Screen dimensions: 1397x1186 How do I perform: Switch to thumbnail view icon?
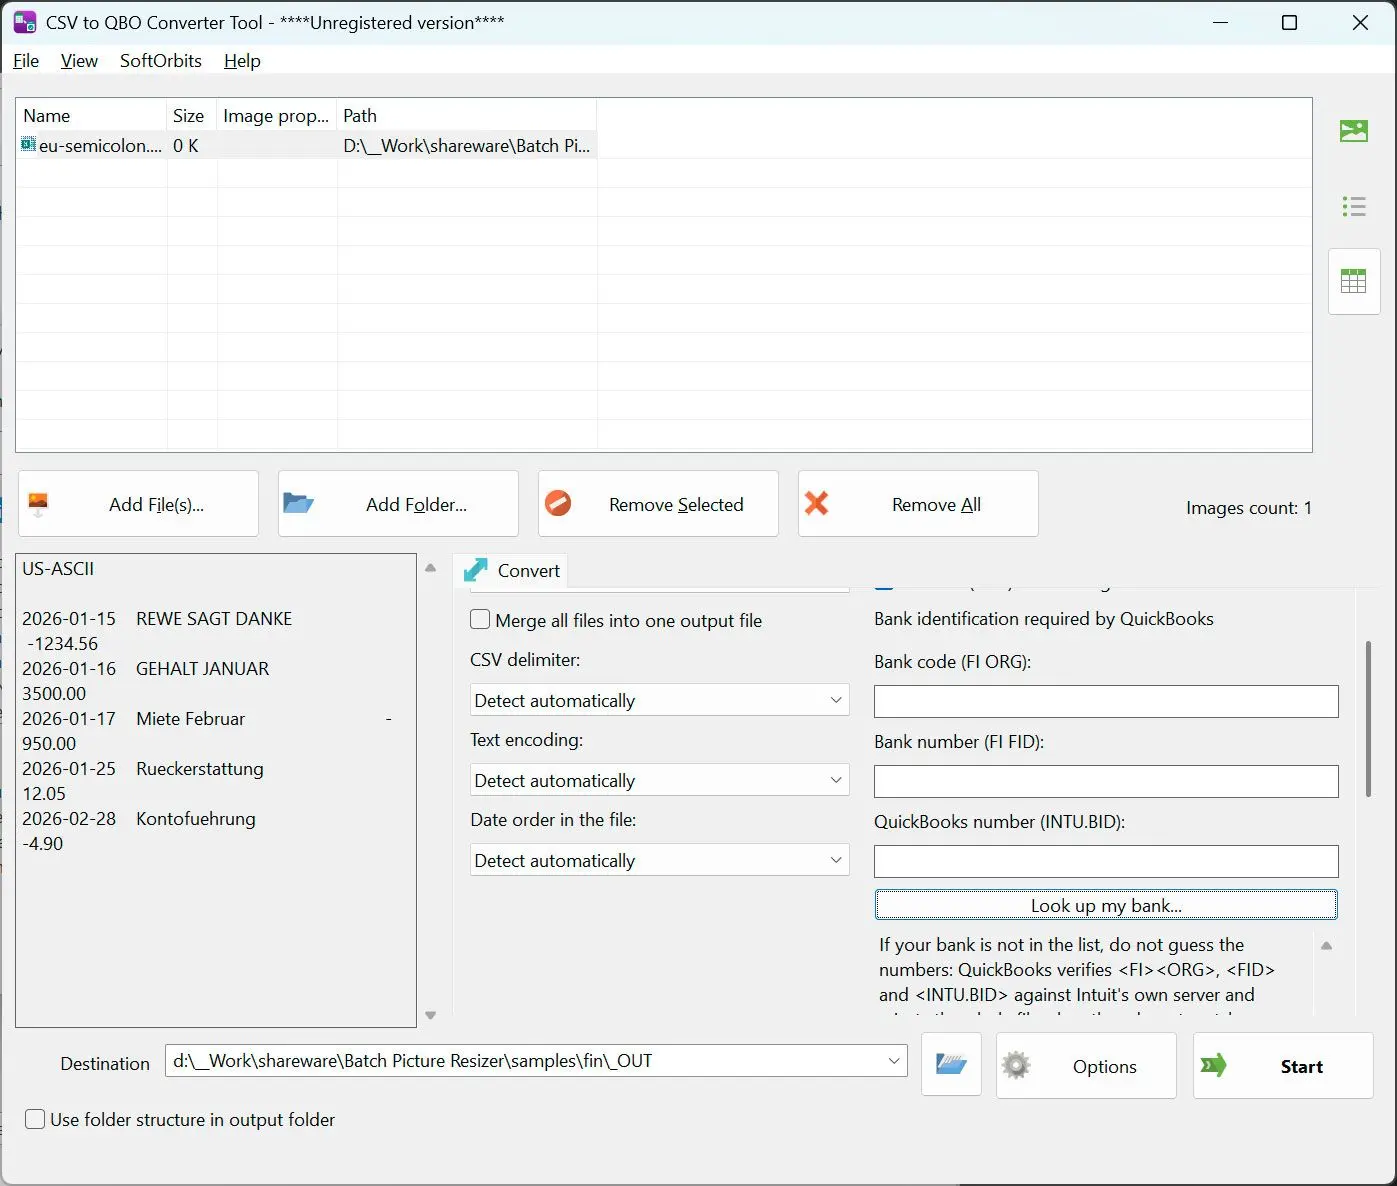pos(1353,131)
